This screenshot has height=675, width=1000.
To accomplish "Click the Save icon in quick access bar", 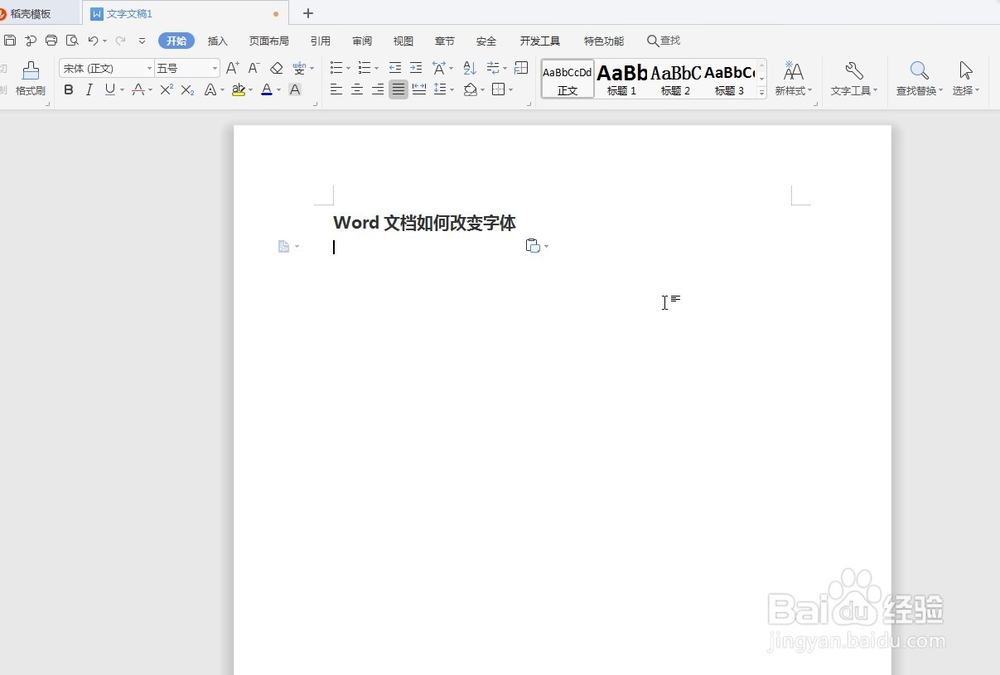I will click(x=10, y=41).
